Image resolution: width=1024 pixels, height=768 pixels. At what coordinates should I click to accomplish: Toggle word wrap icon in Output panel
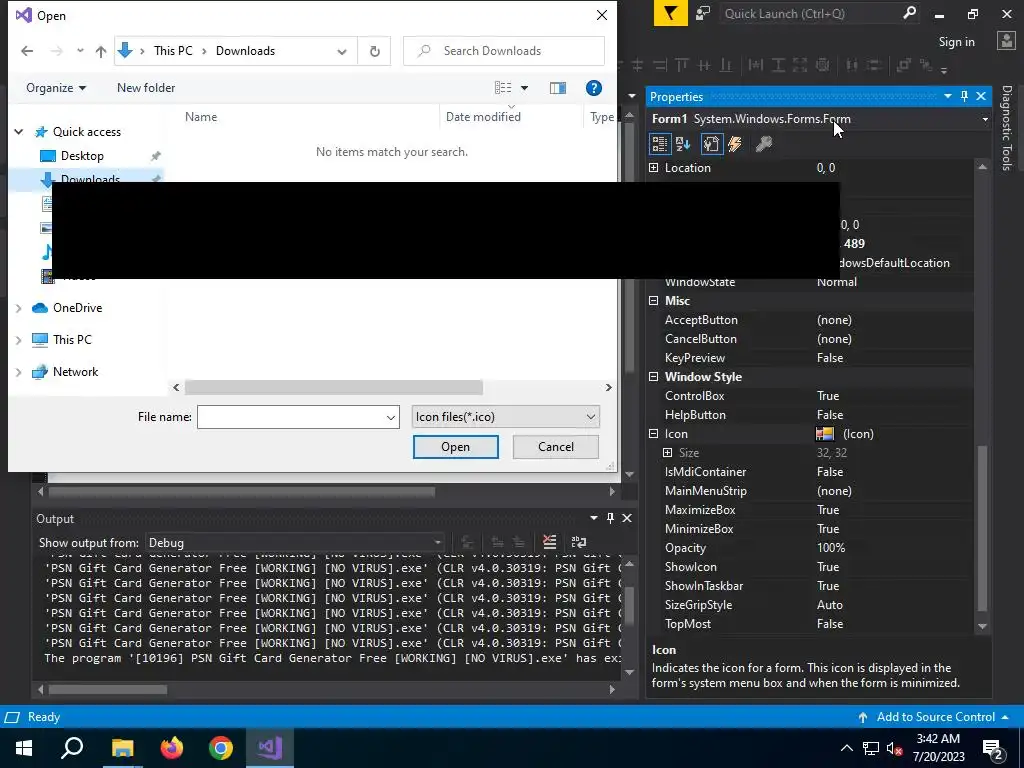[x=579, y=542]
